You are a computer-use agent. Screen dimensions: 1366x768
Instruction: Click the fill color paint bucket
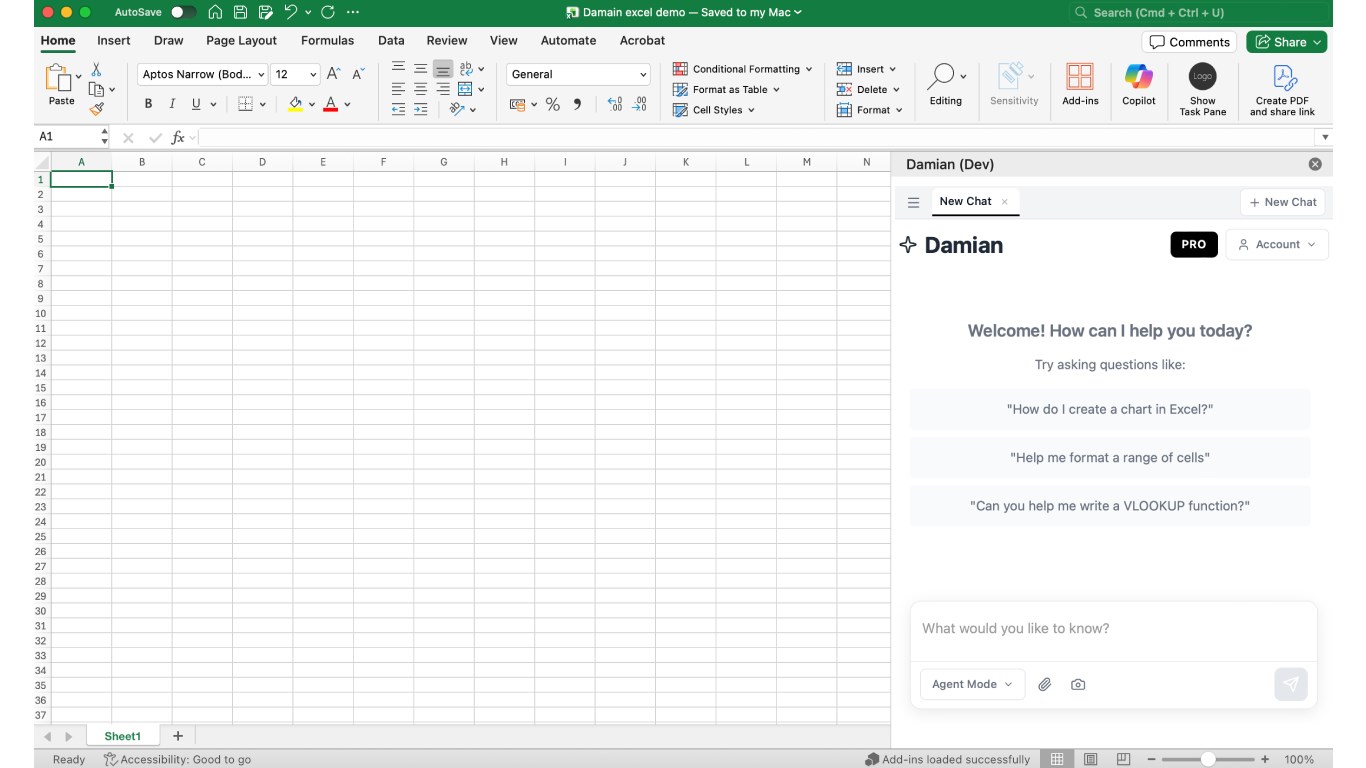coord(295,104)
